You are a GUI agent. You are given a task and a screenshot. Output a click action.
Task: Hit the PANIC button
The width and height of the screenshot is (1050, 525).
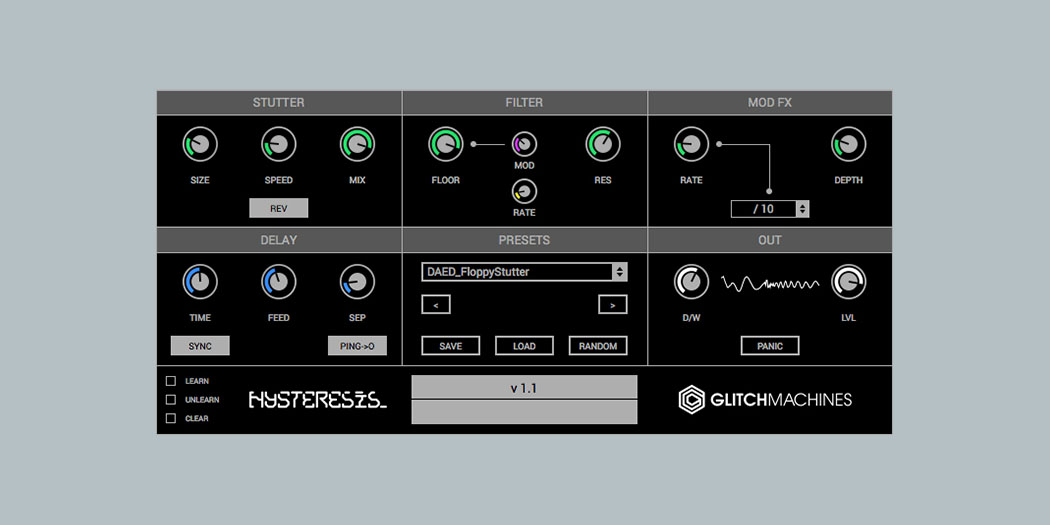pyautogui.click(x=769, y=346)
